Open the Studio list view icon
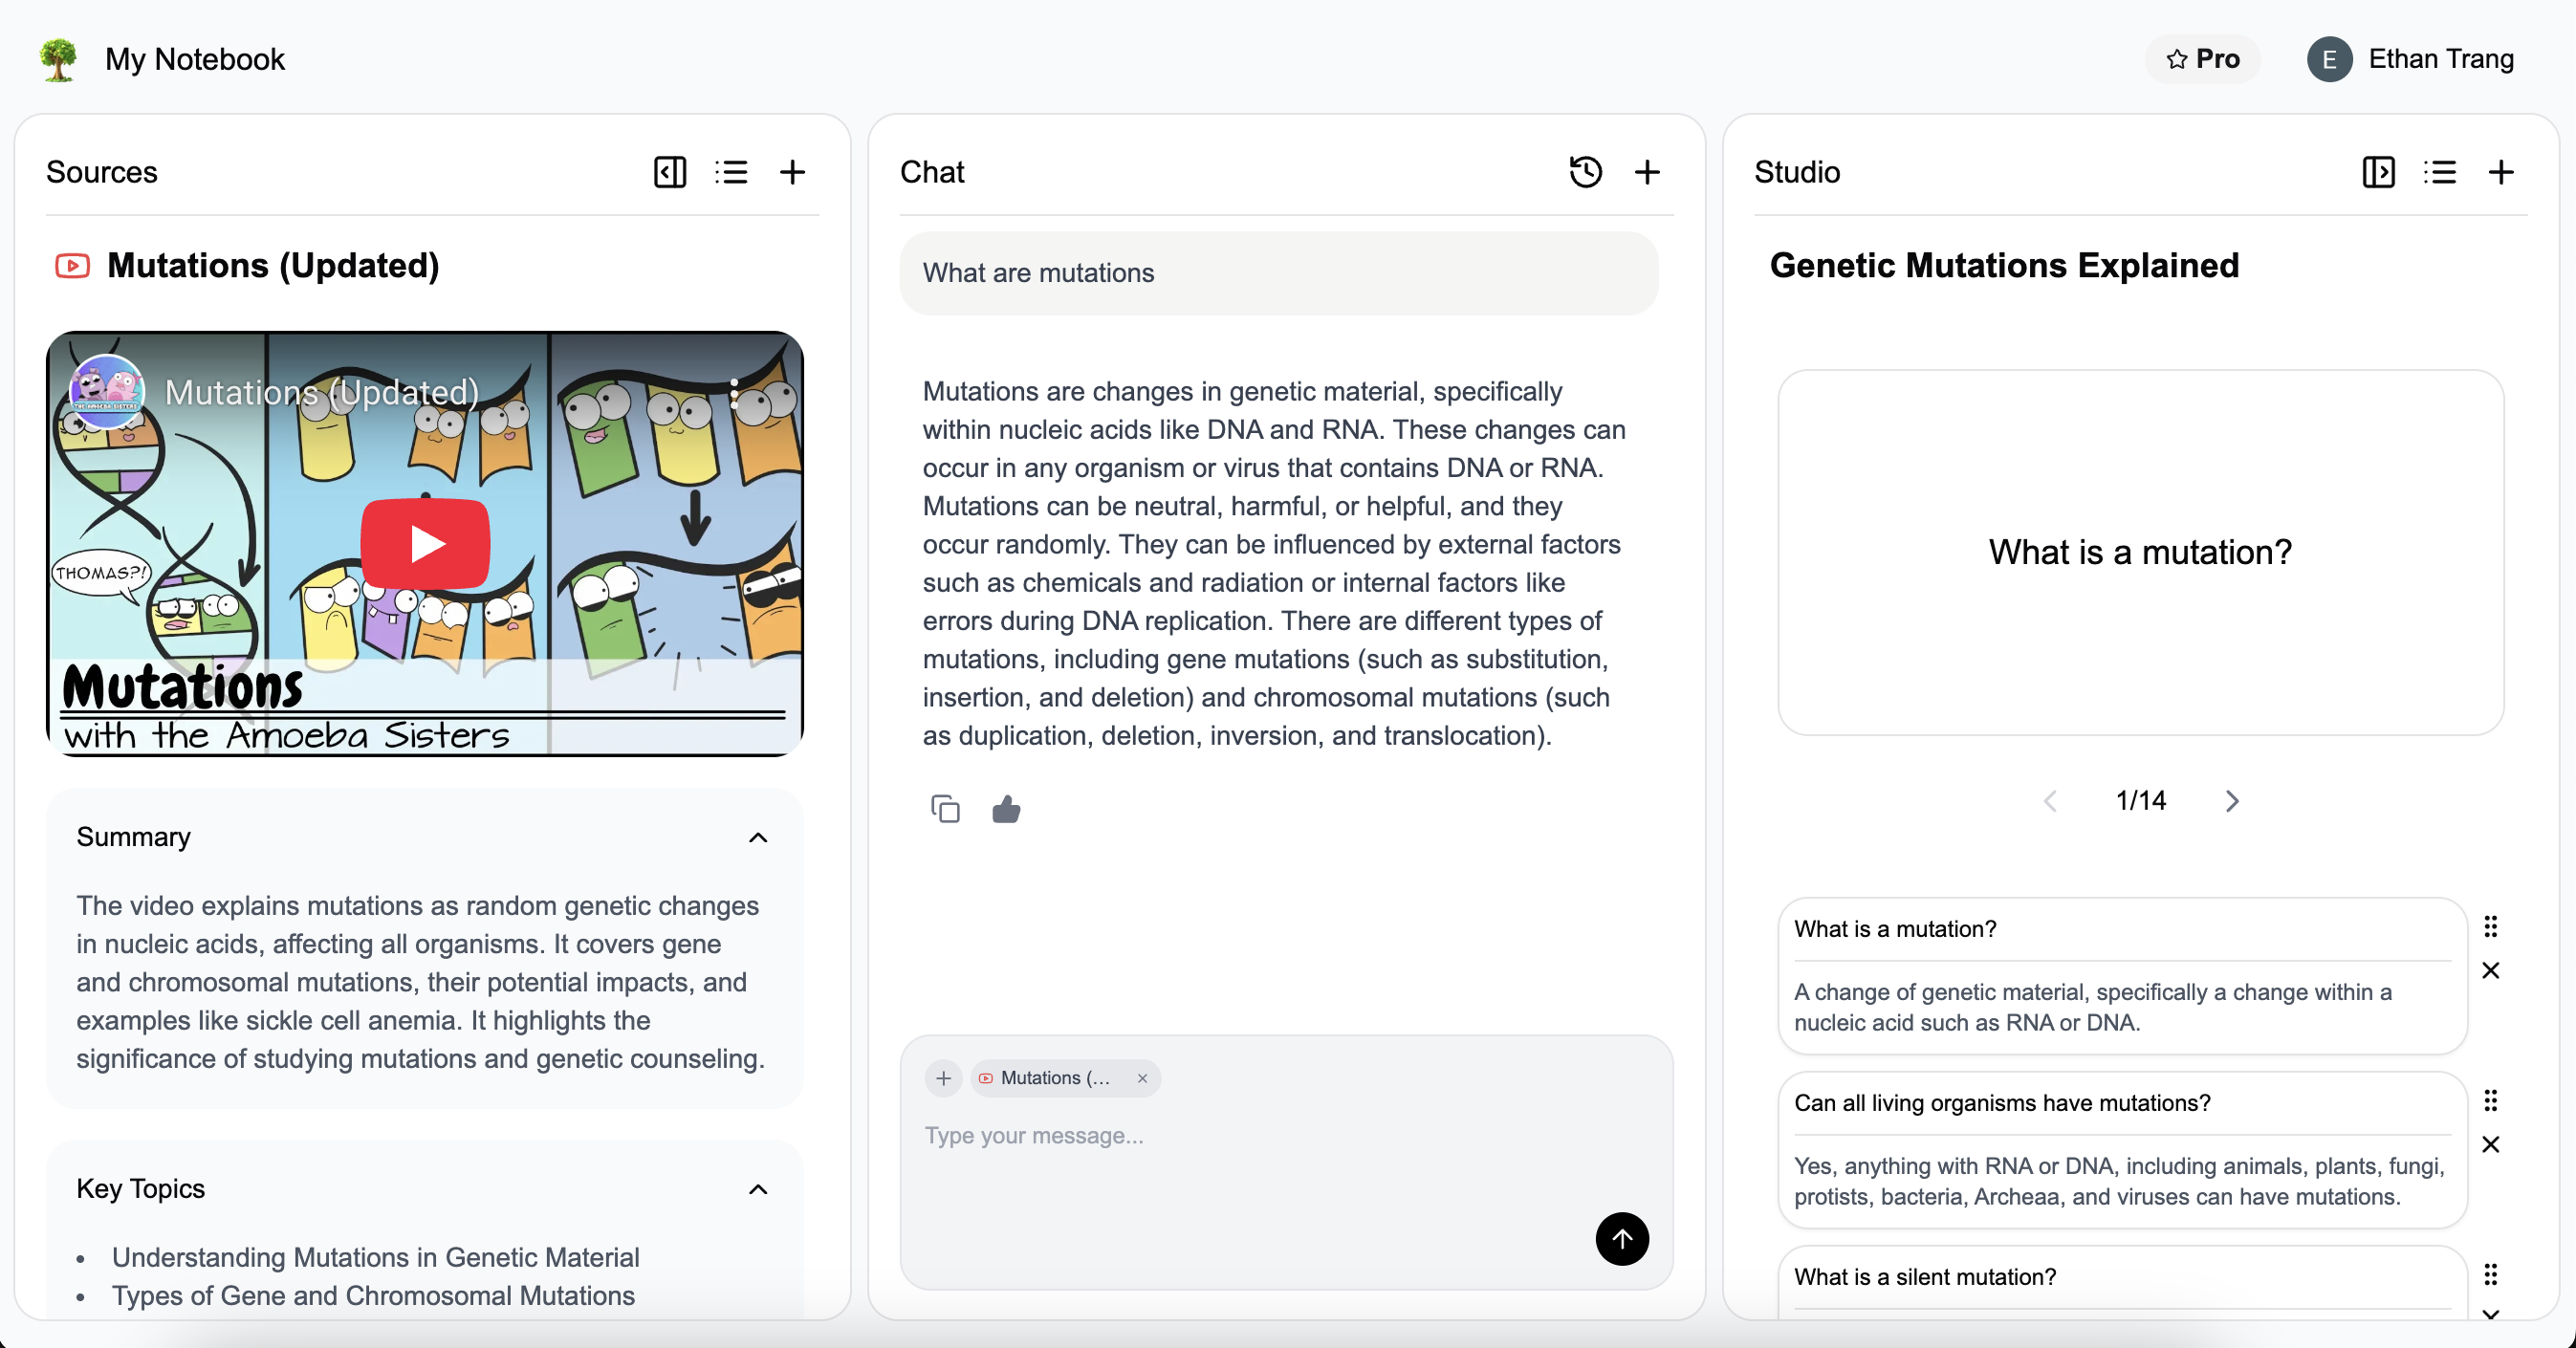 [2439, 172]
